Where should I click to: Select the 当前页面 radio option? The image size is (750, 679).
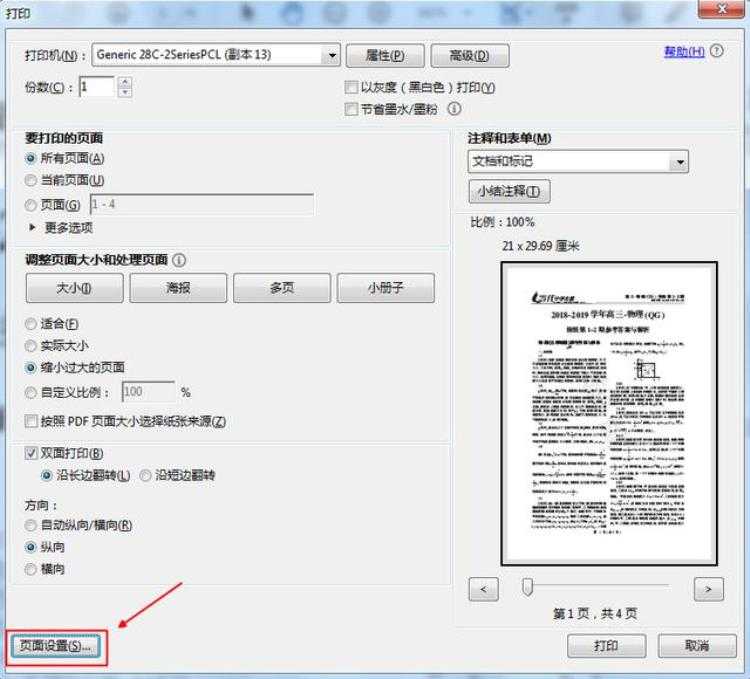point(31,181)
